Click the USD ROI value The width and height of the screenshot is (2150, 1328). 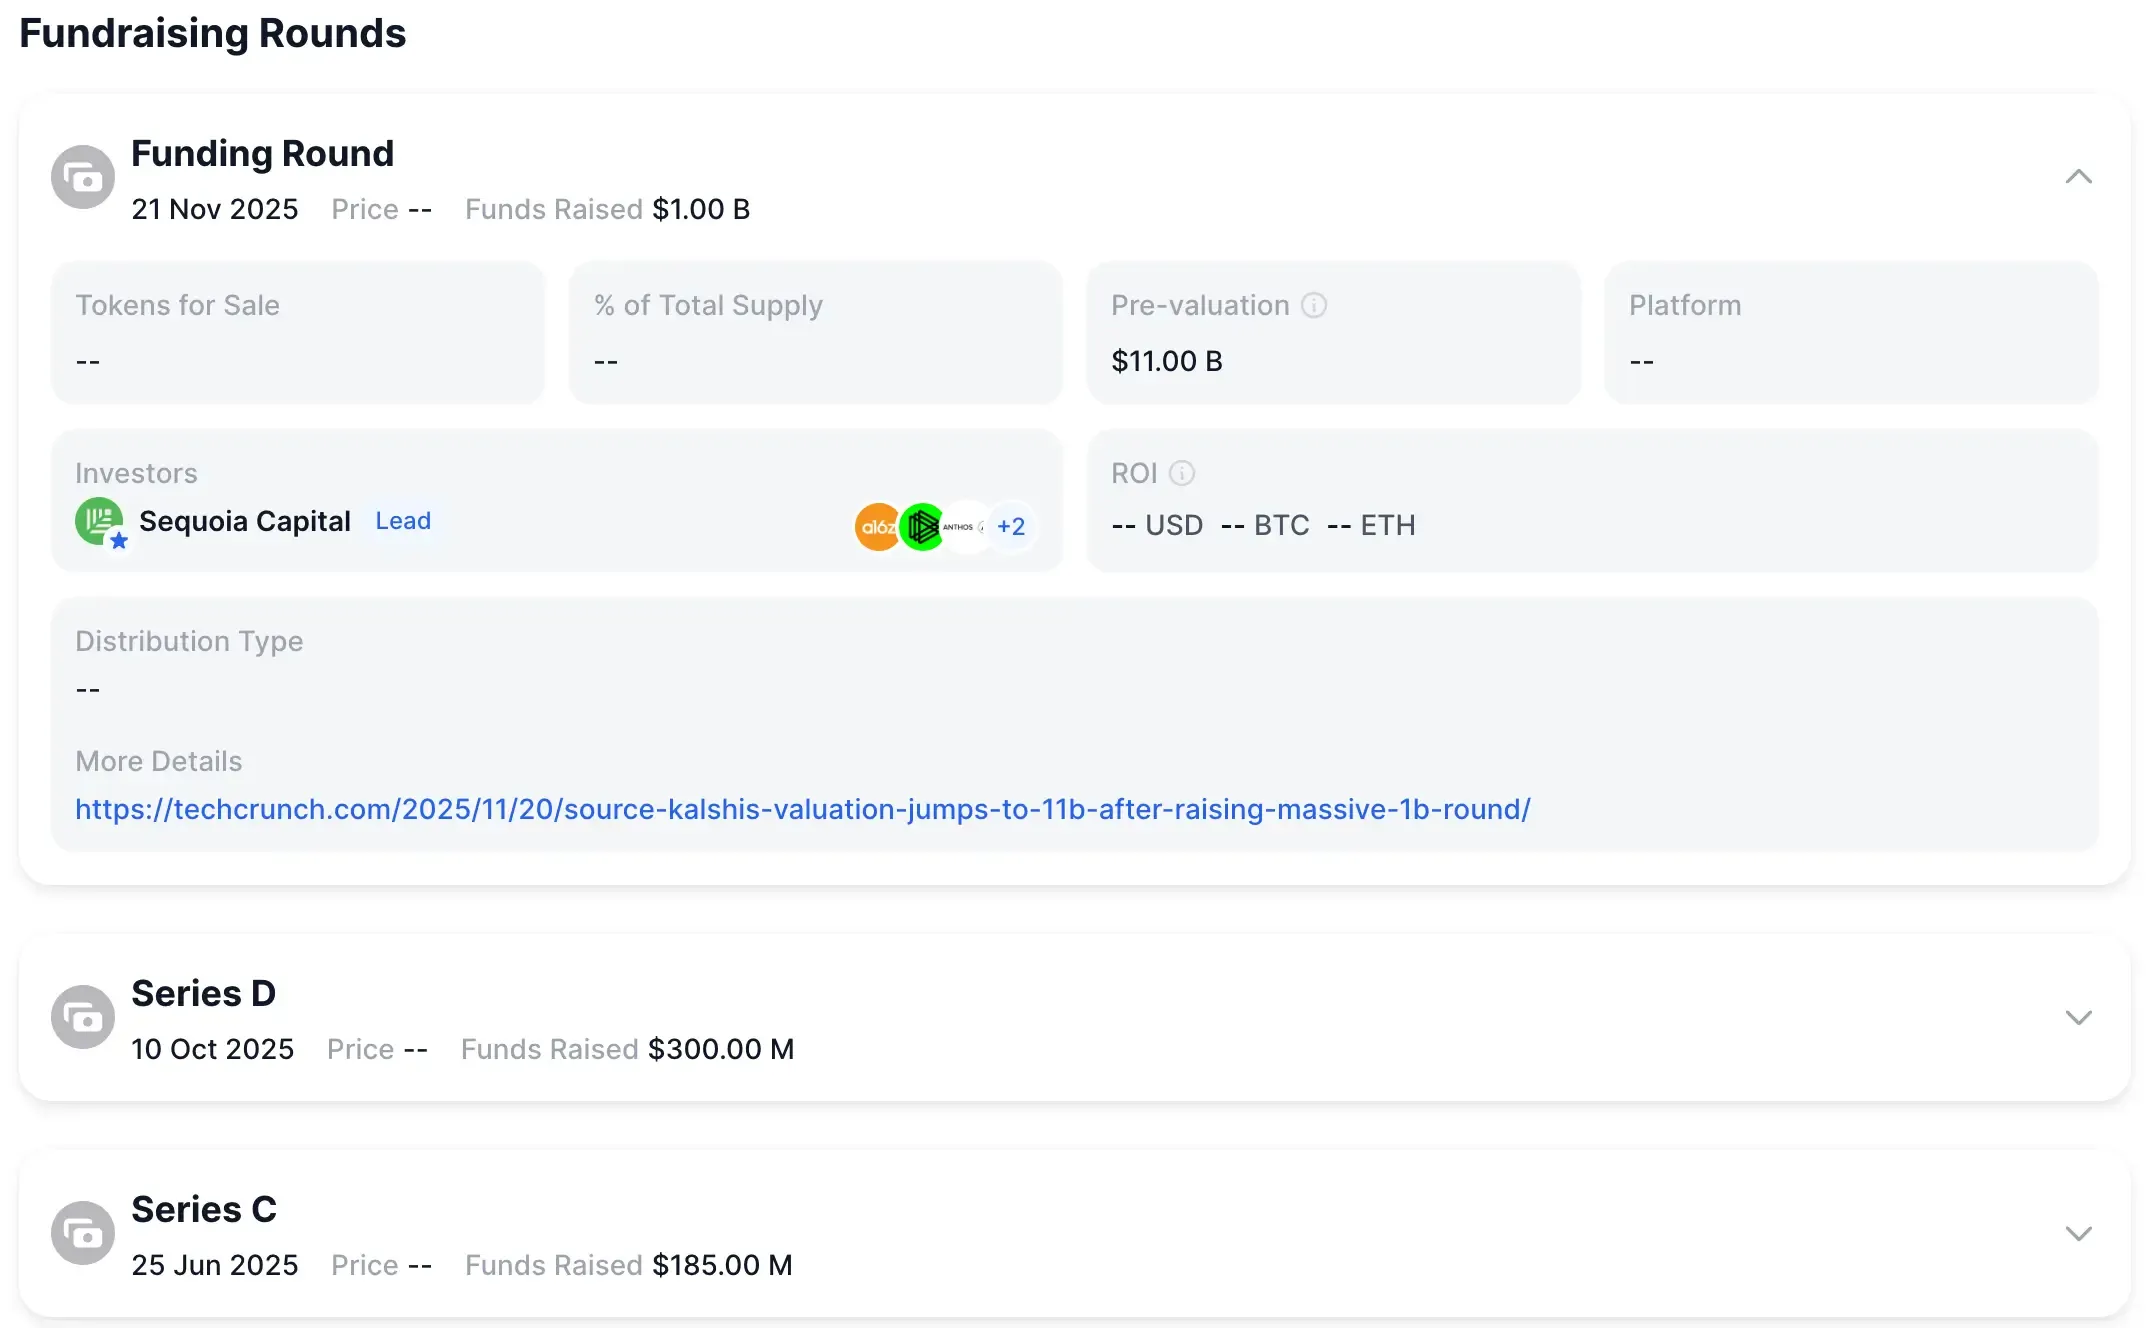coord(1158,525)
